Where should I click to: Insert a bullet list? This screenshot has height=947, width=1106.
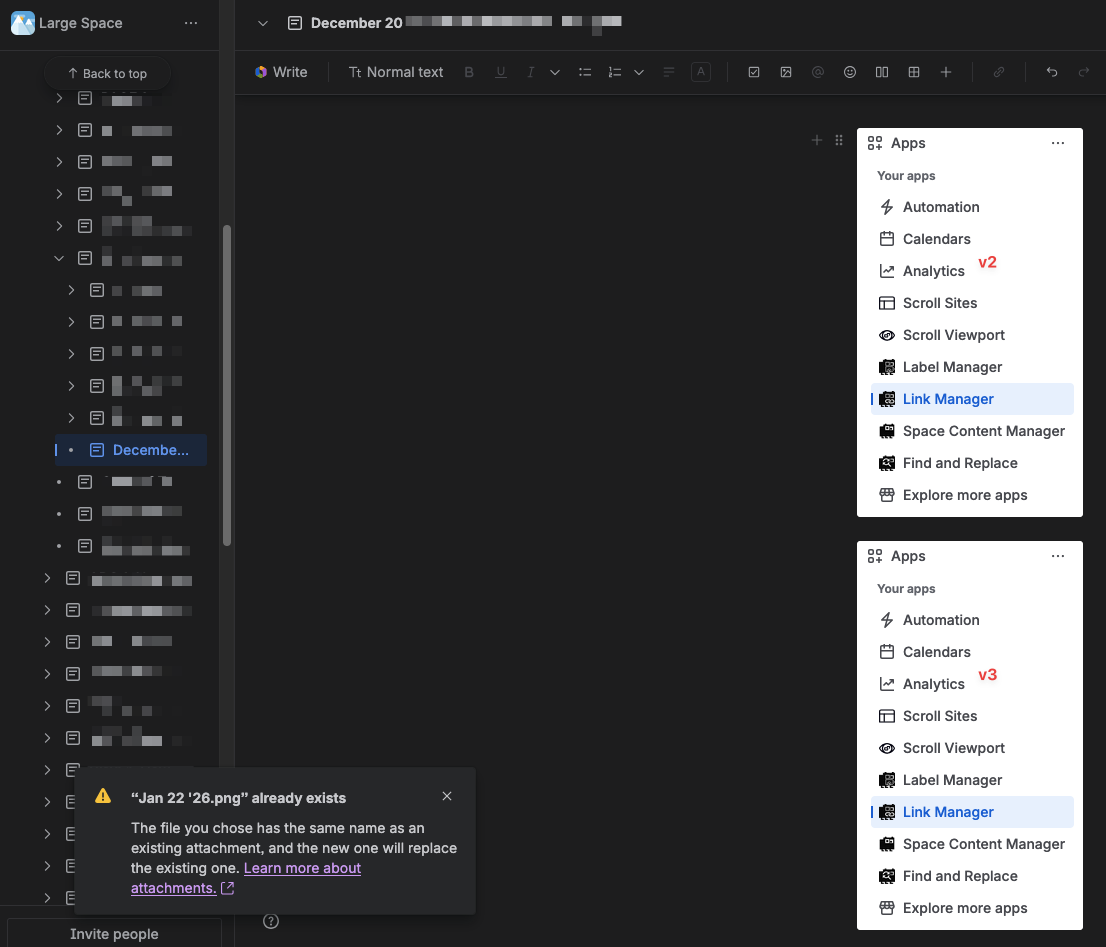click(586, 72)
